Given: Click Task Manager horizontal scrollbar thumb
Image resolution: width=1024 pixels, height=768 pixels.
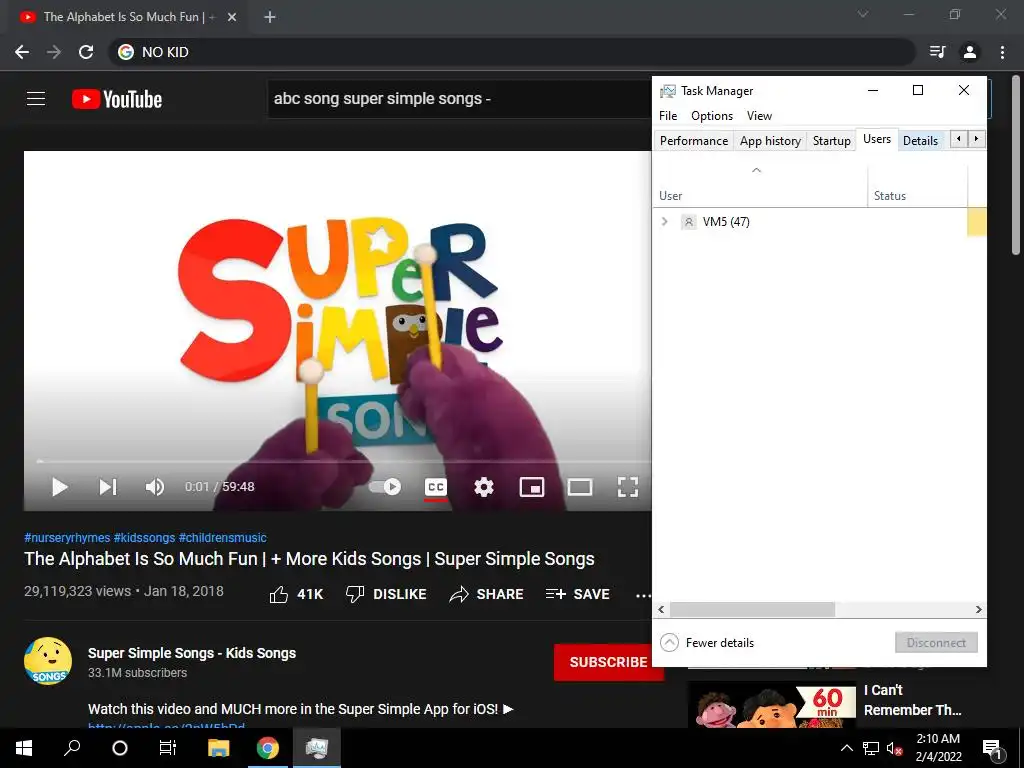Looking at the screenshot, I should tap(752, 609).
